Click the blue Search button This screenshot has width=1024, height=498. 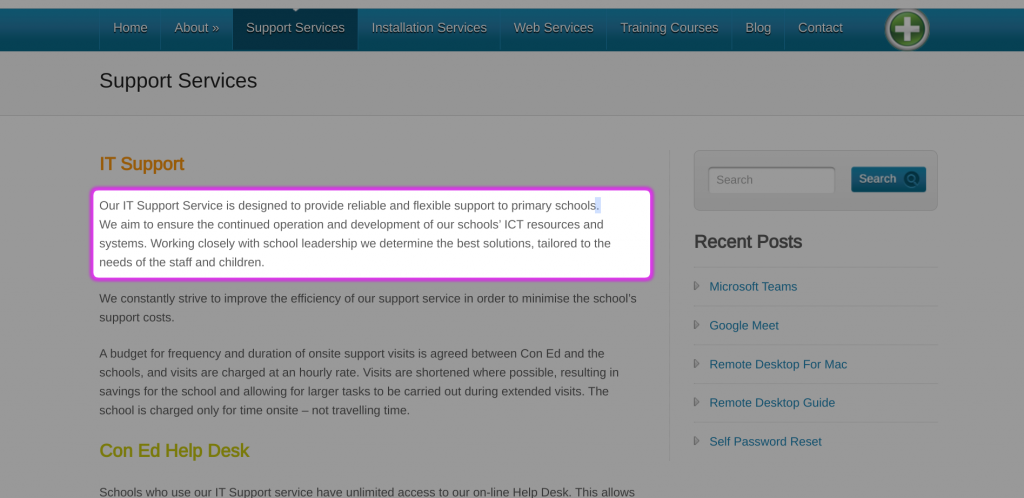[x=888, y=179]
